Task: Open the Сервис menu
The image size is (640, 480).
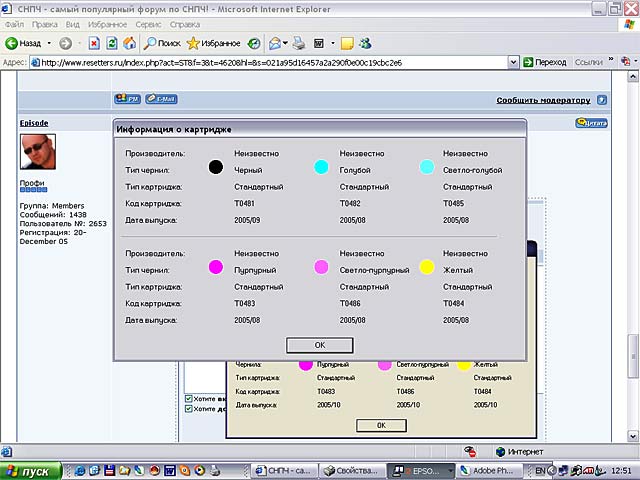Action: tap(149, 24)
